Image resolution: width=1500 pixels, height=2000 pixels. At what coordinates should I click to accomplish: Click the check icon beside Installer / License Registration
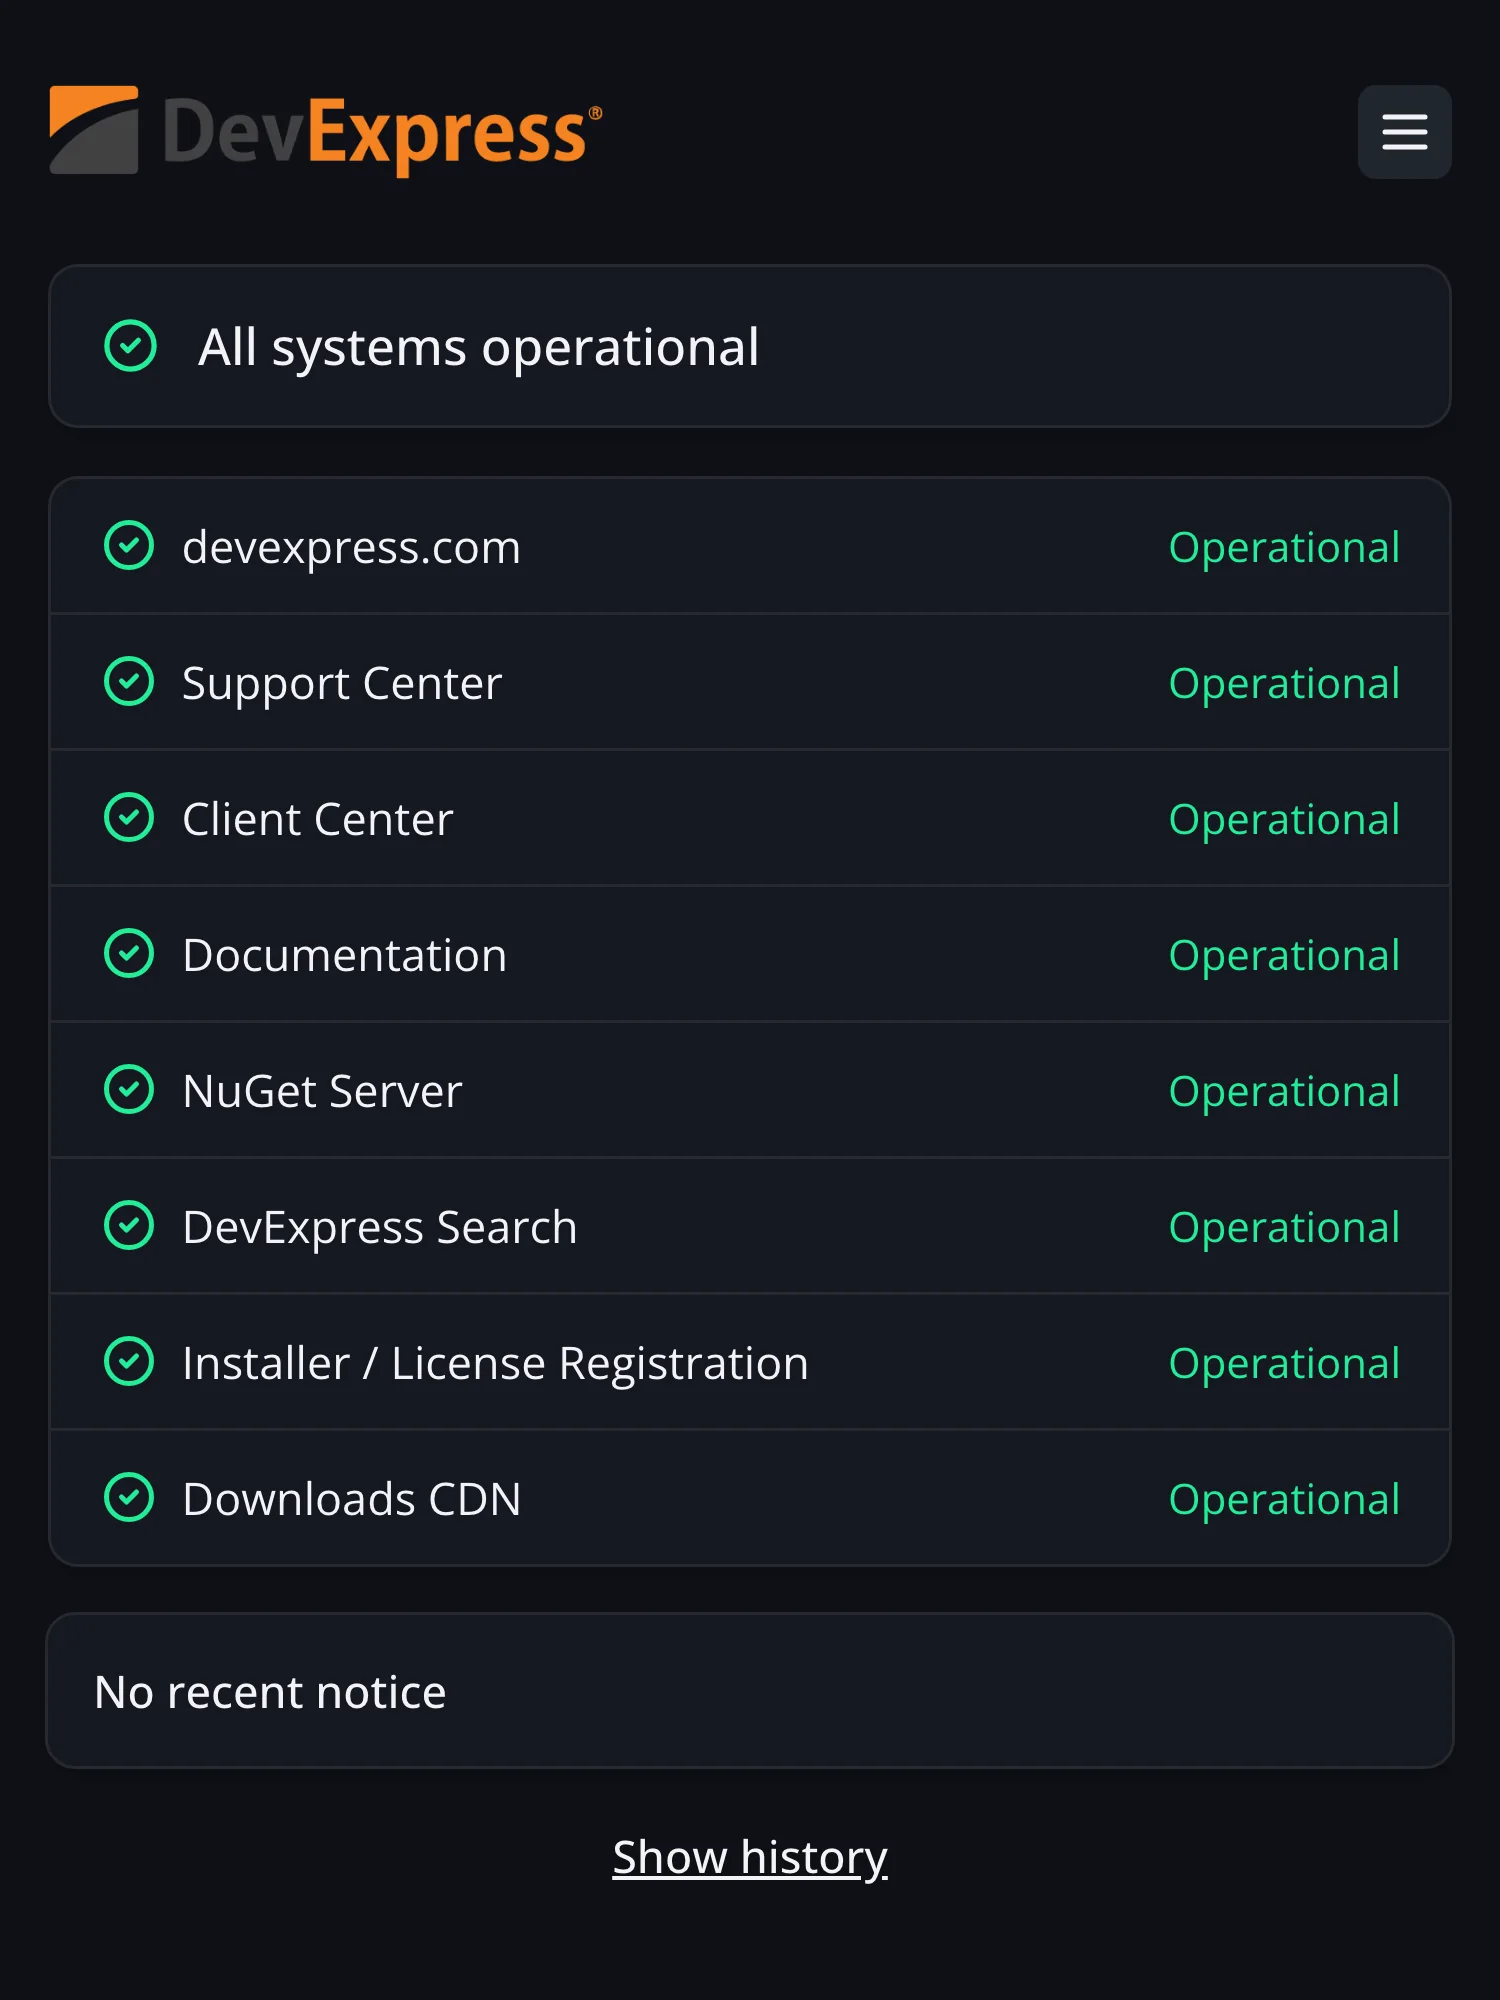[x=129, y=1362]
